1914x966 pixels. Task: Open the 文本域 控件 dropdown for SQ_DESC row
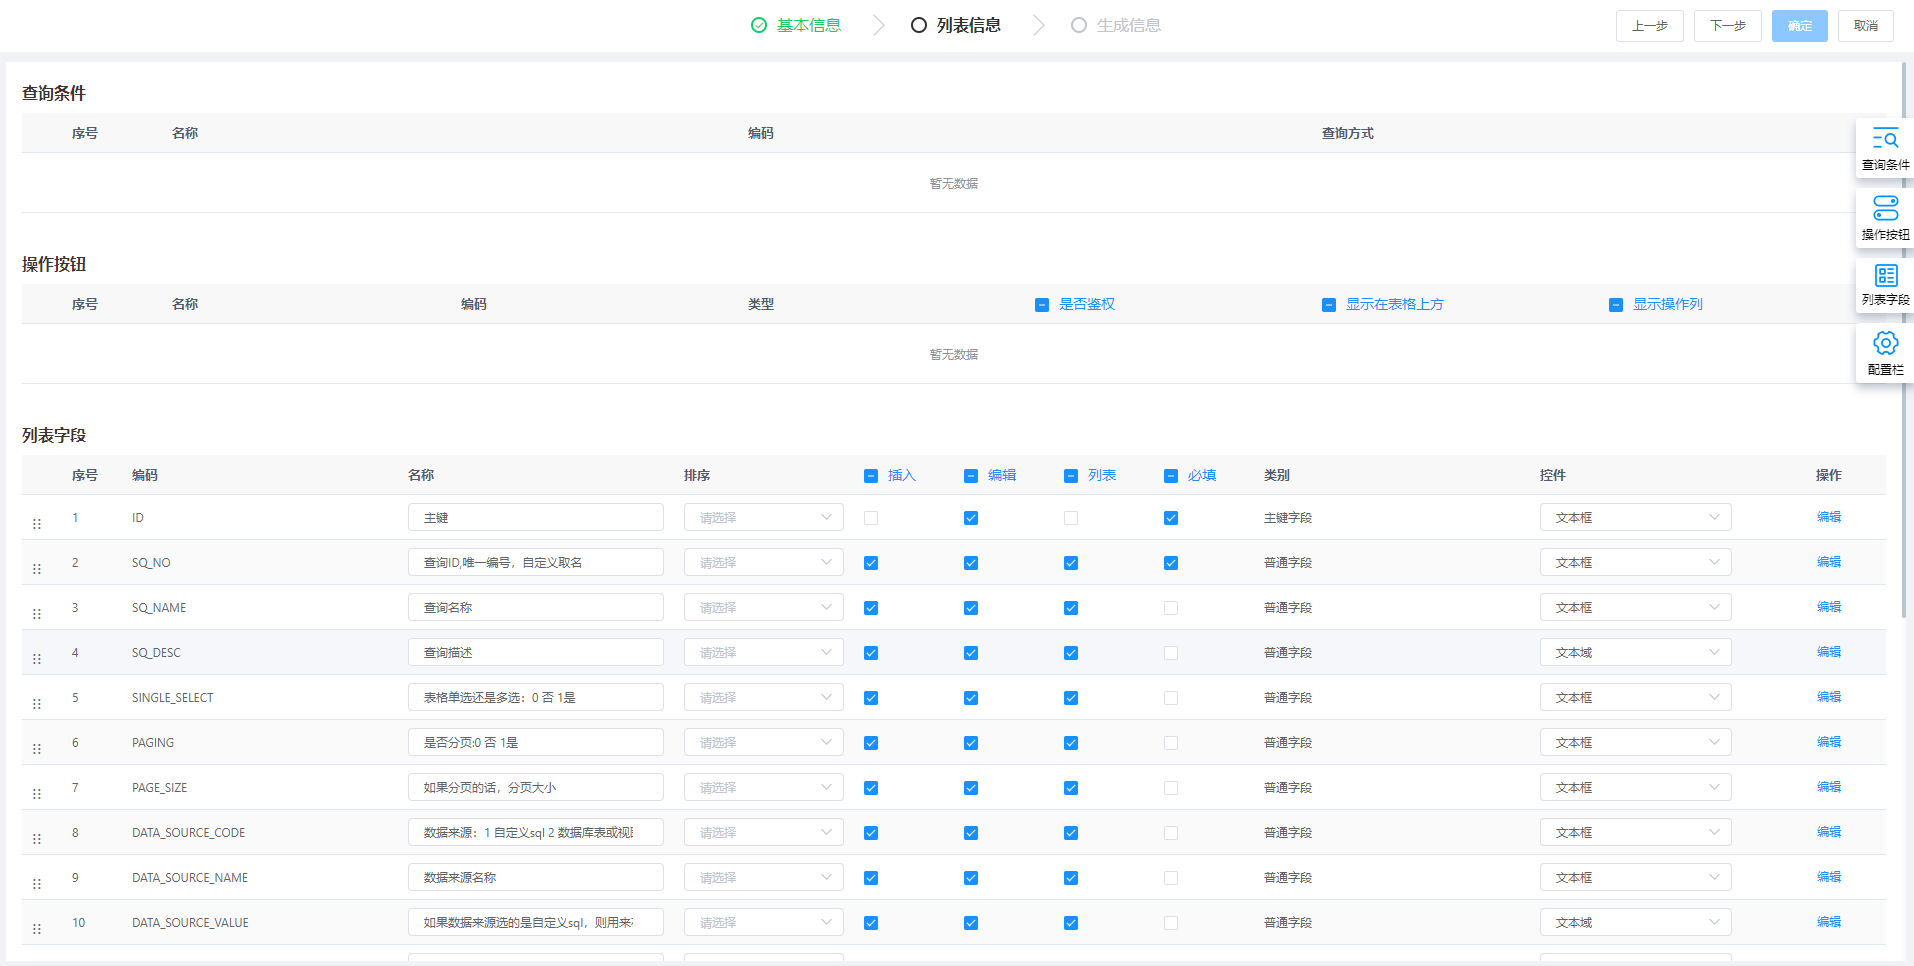[1636, 652]
